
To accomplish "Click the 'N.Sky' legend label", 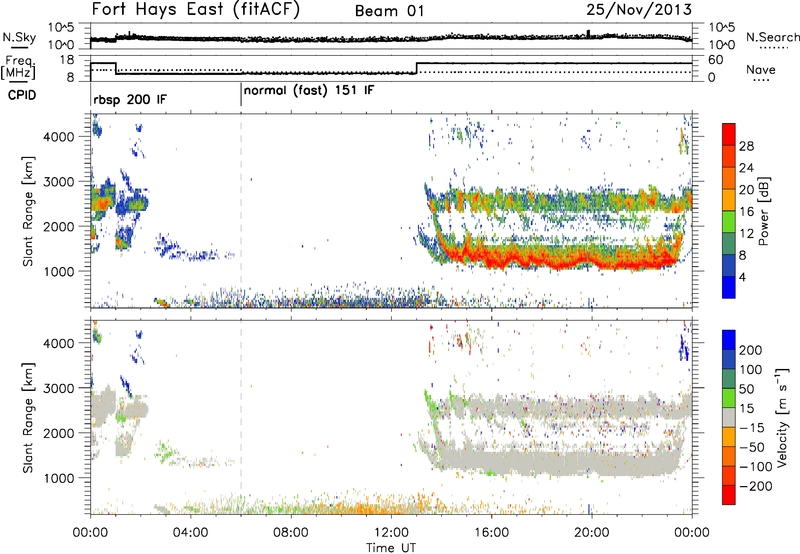I will (x=19, y=37).
